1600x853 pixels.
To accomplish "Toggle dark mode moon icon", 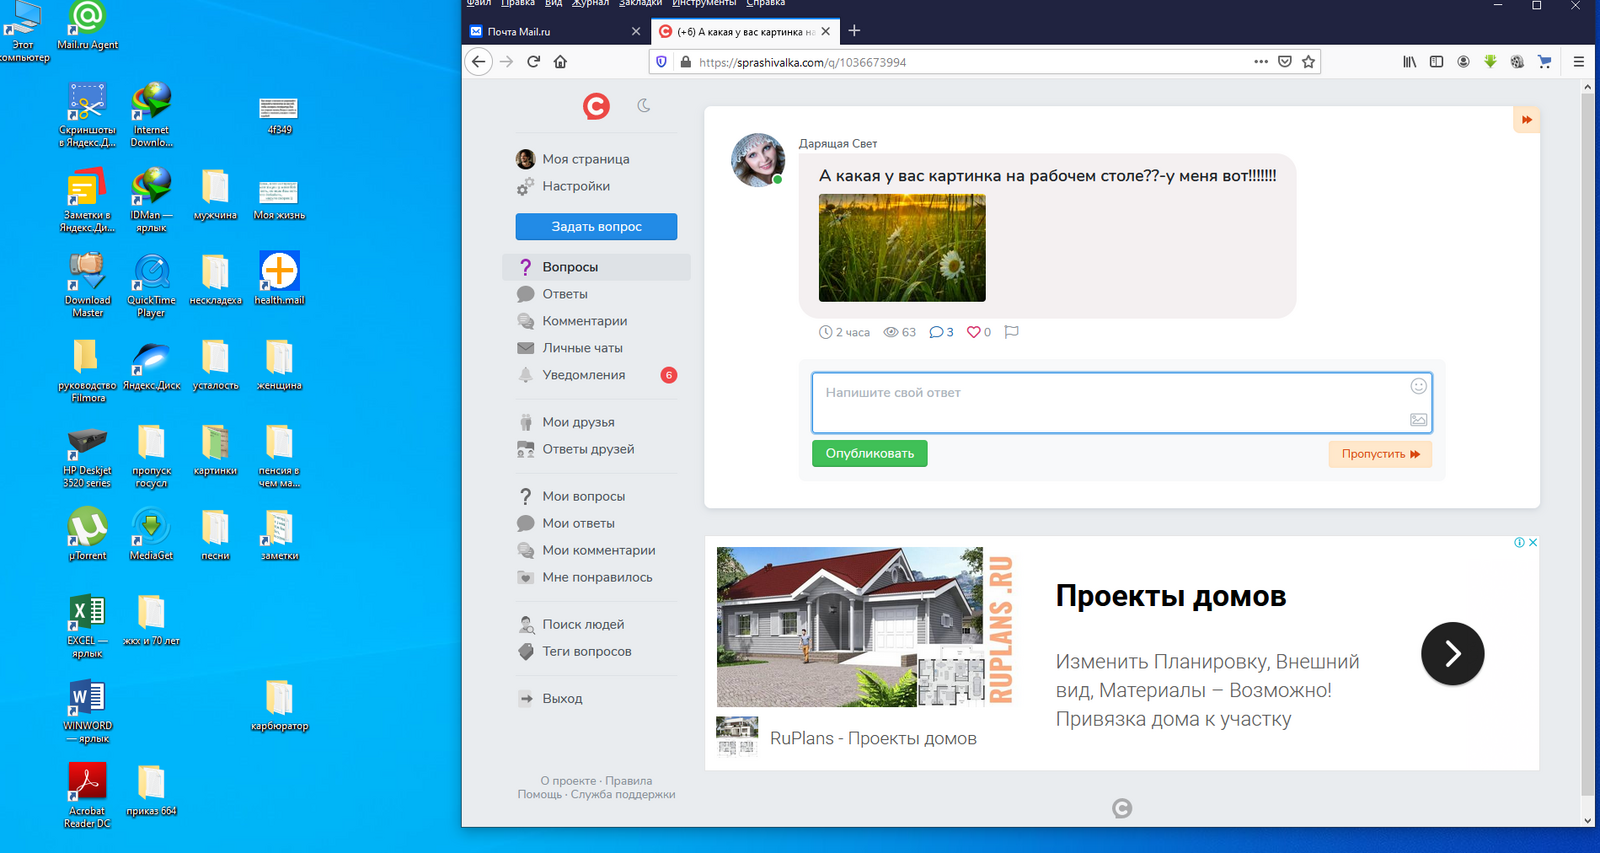I will tap(644, 105).
